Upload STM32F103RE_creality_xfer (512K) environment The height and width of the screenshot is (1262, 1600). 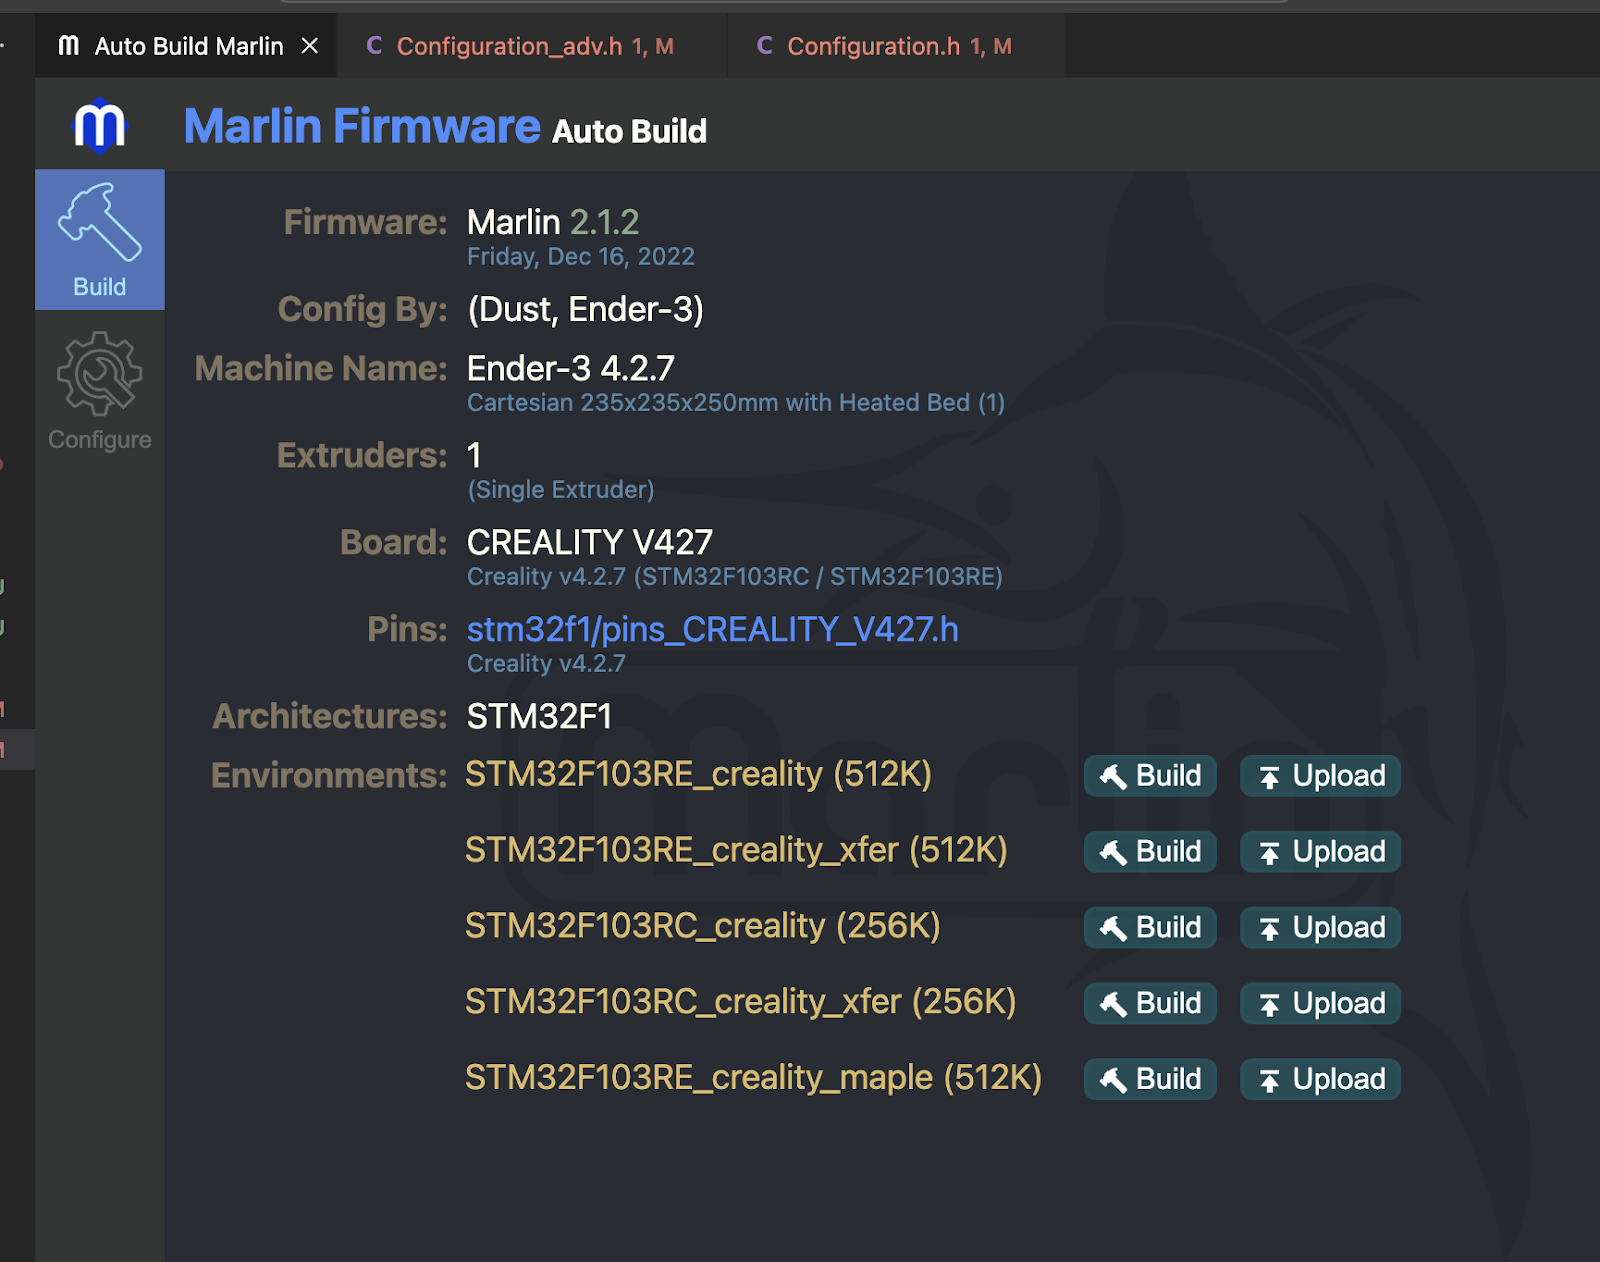(x=1320, y=852)
